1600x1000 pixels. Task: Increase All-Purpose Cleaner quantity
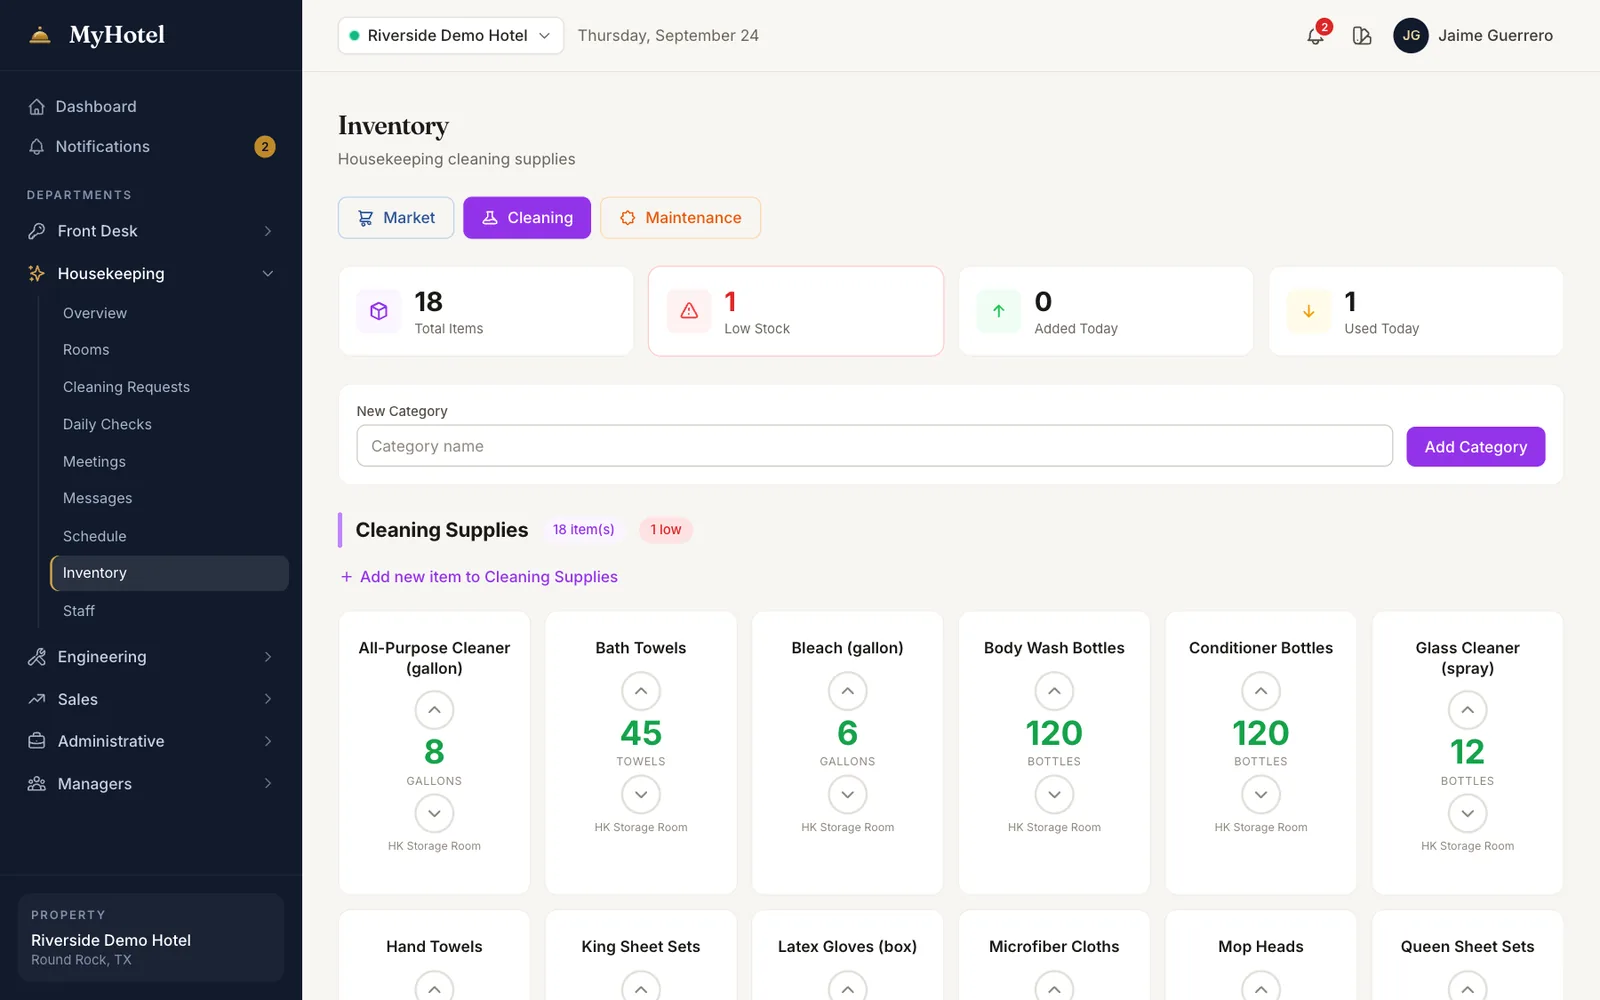pyautogui.click(x=434, y=710)
